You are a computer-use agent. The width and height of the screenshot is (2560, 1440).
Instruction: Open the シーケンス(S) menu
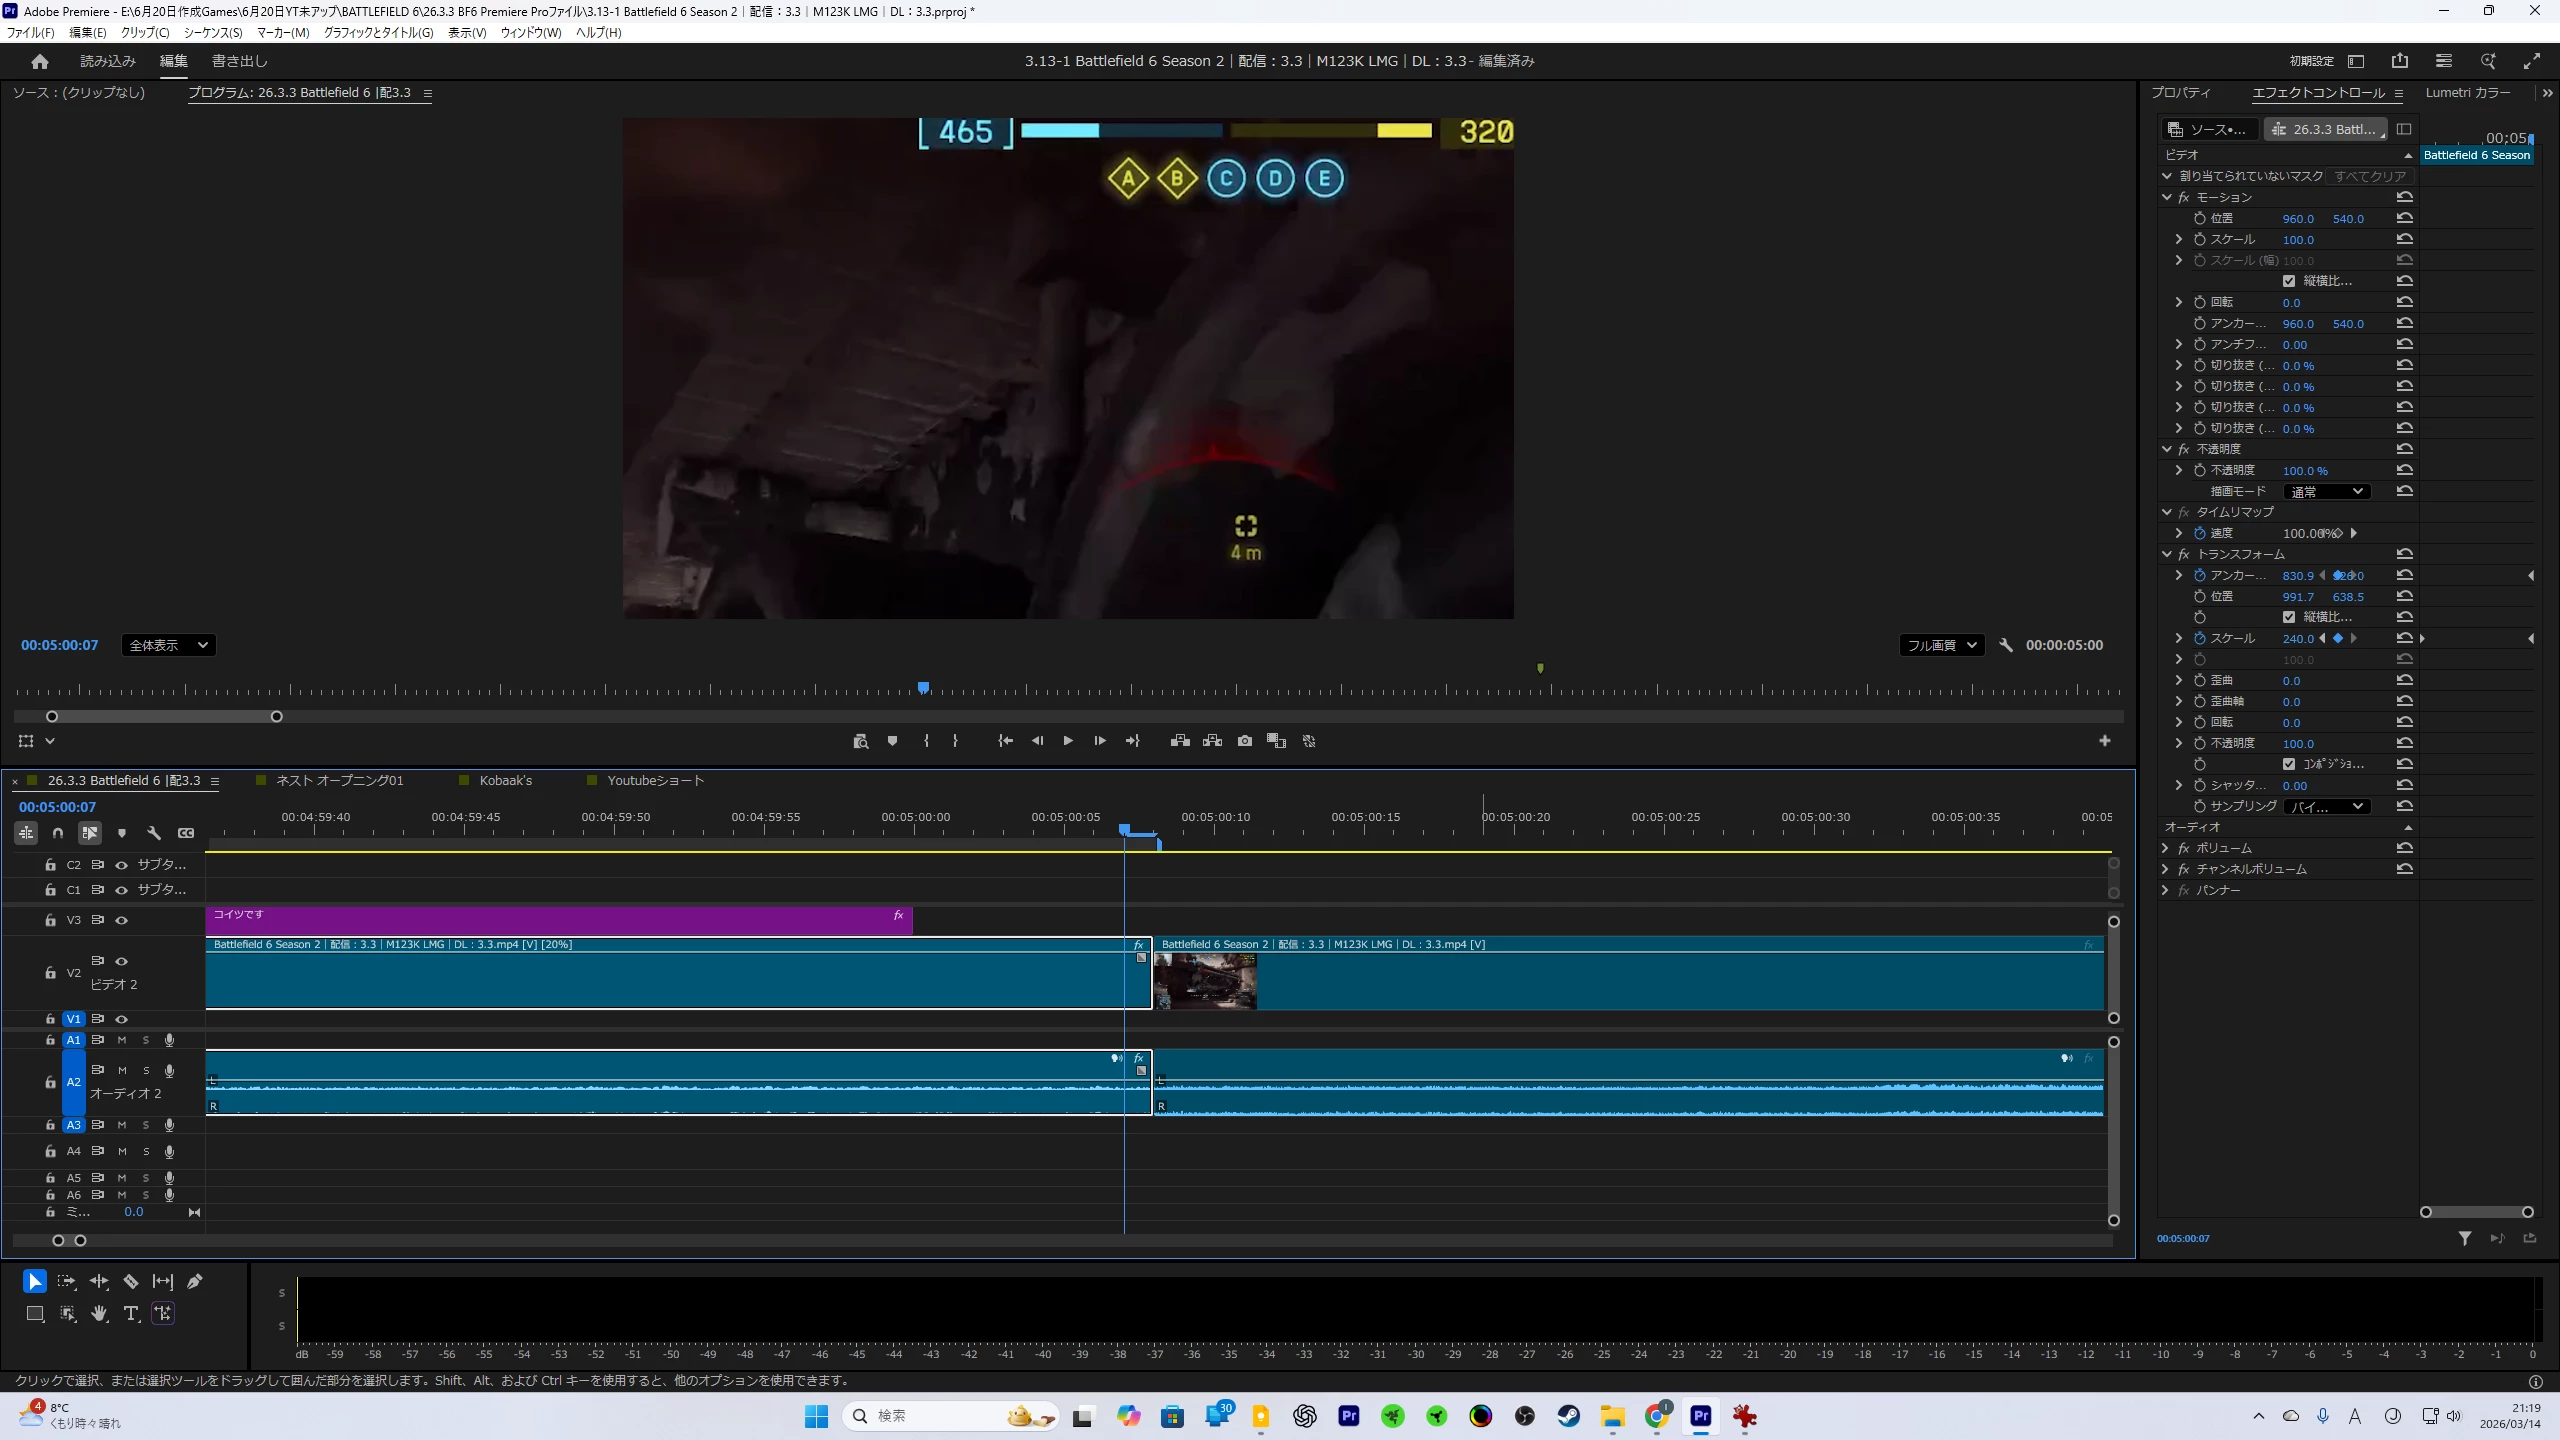click(x=212, y=32)
